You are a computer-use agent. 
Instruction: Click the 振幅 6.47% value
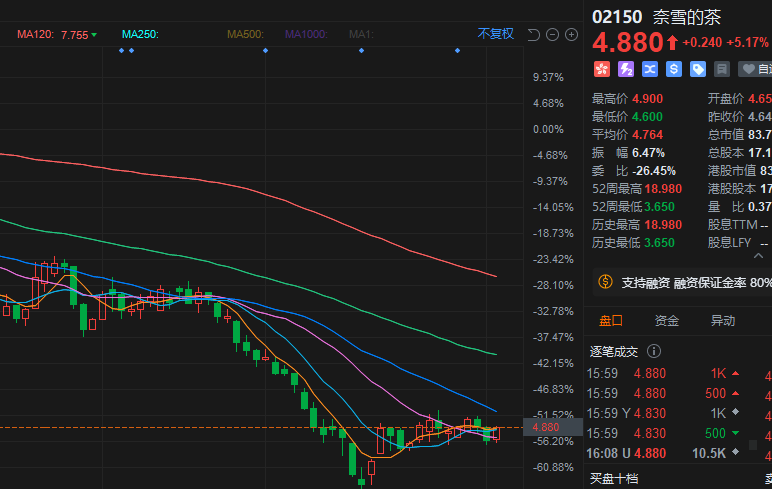pos(648,153)
